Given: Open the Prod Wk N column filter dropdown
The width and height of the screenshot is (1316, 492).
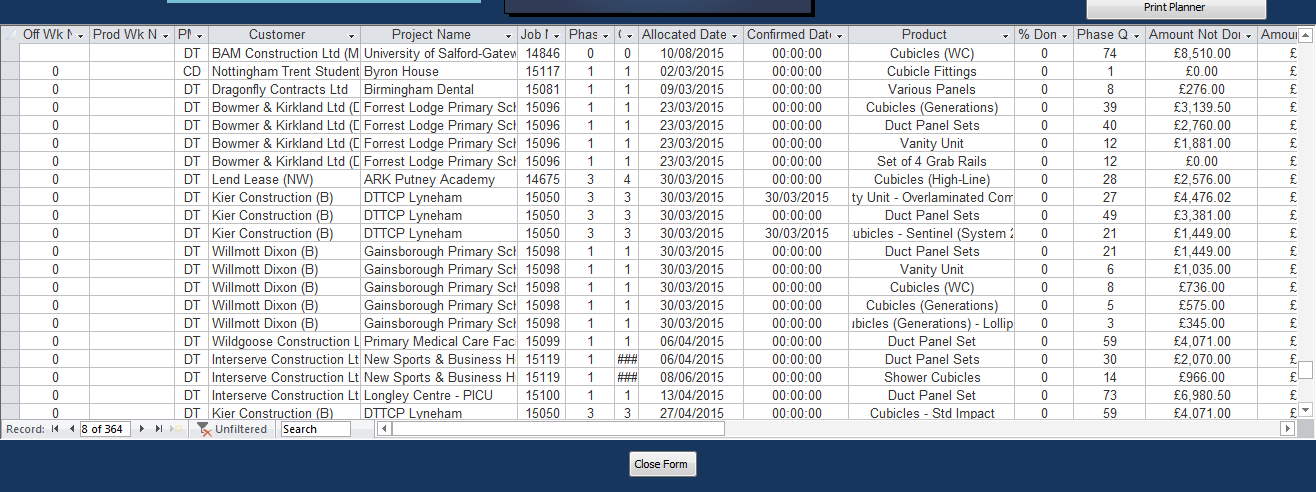Looking at the screenshot, I should coord(165,35).
